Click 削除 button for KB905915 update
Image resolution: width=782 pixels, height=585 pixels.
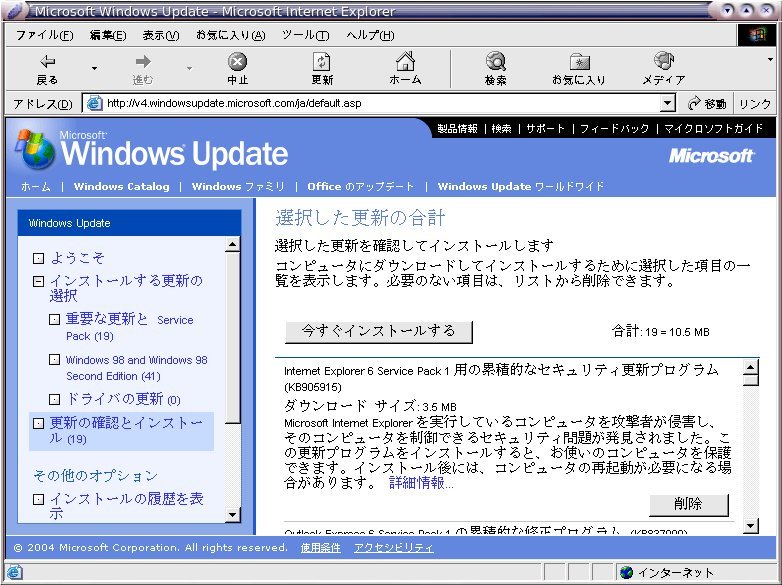688,505
